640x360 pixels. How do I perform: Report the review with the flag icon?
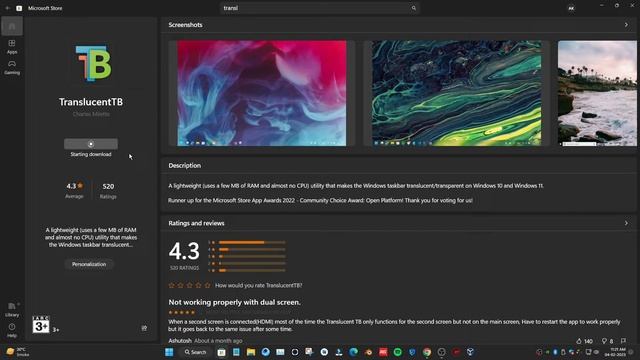click(623, 341)
